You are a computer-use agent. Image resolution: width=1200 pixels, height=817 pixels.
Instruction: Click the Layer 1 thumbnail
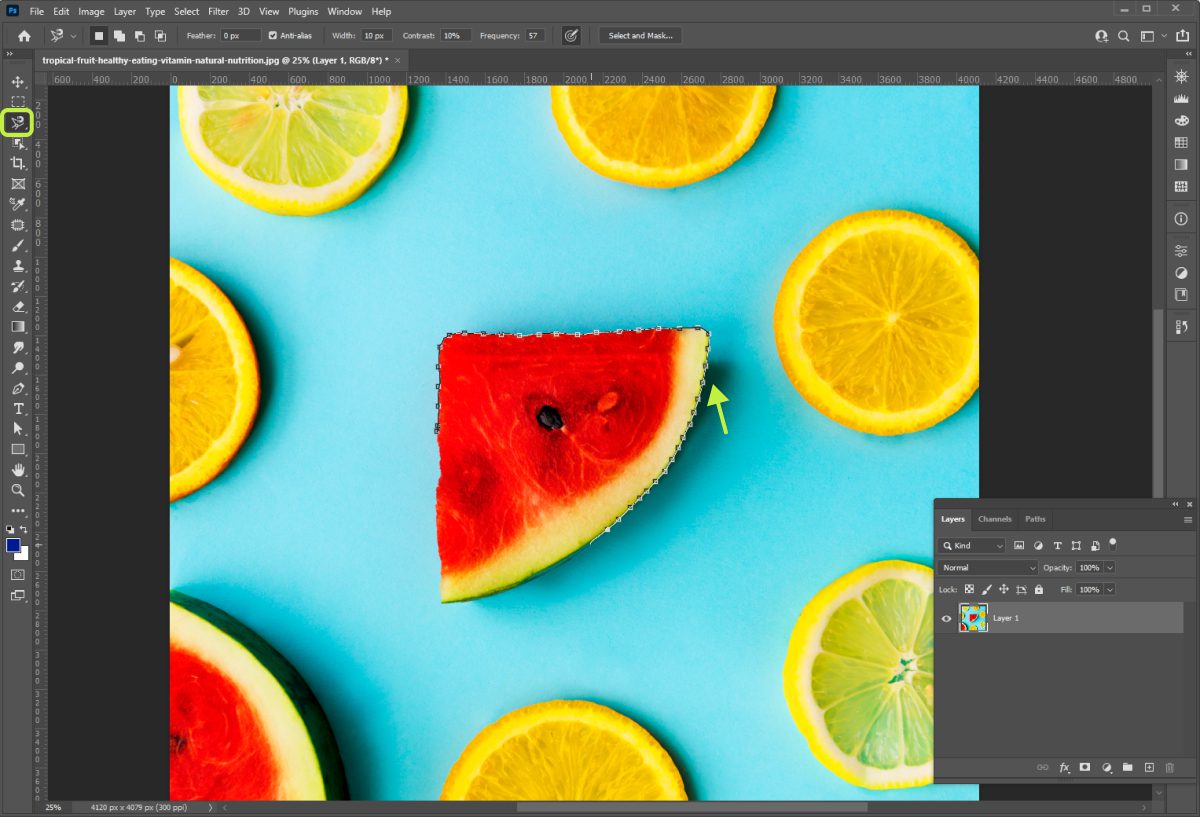tap(973, 618)
